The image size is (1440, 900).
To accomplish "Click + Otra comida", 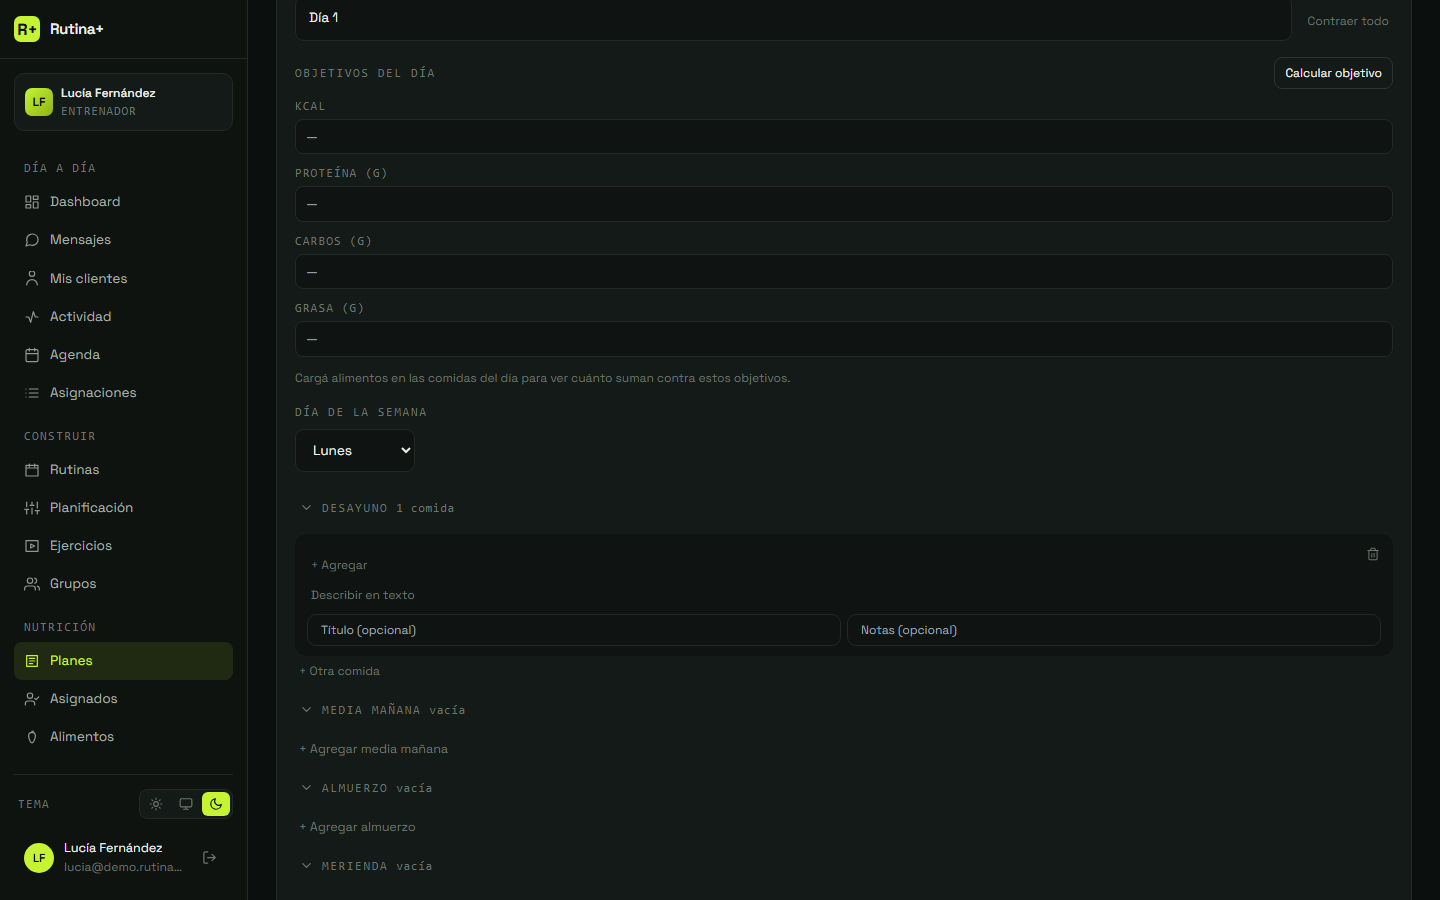I will click(340, 671).
